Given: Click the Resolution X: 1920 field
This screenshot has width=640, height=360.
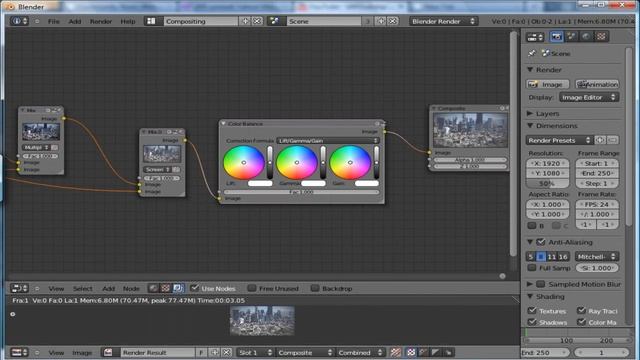Looking at the screenshot, I should click(547, 163).
